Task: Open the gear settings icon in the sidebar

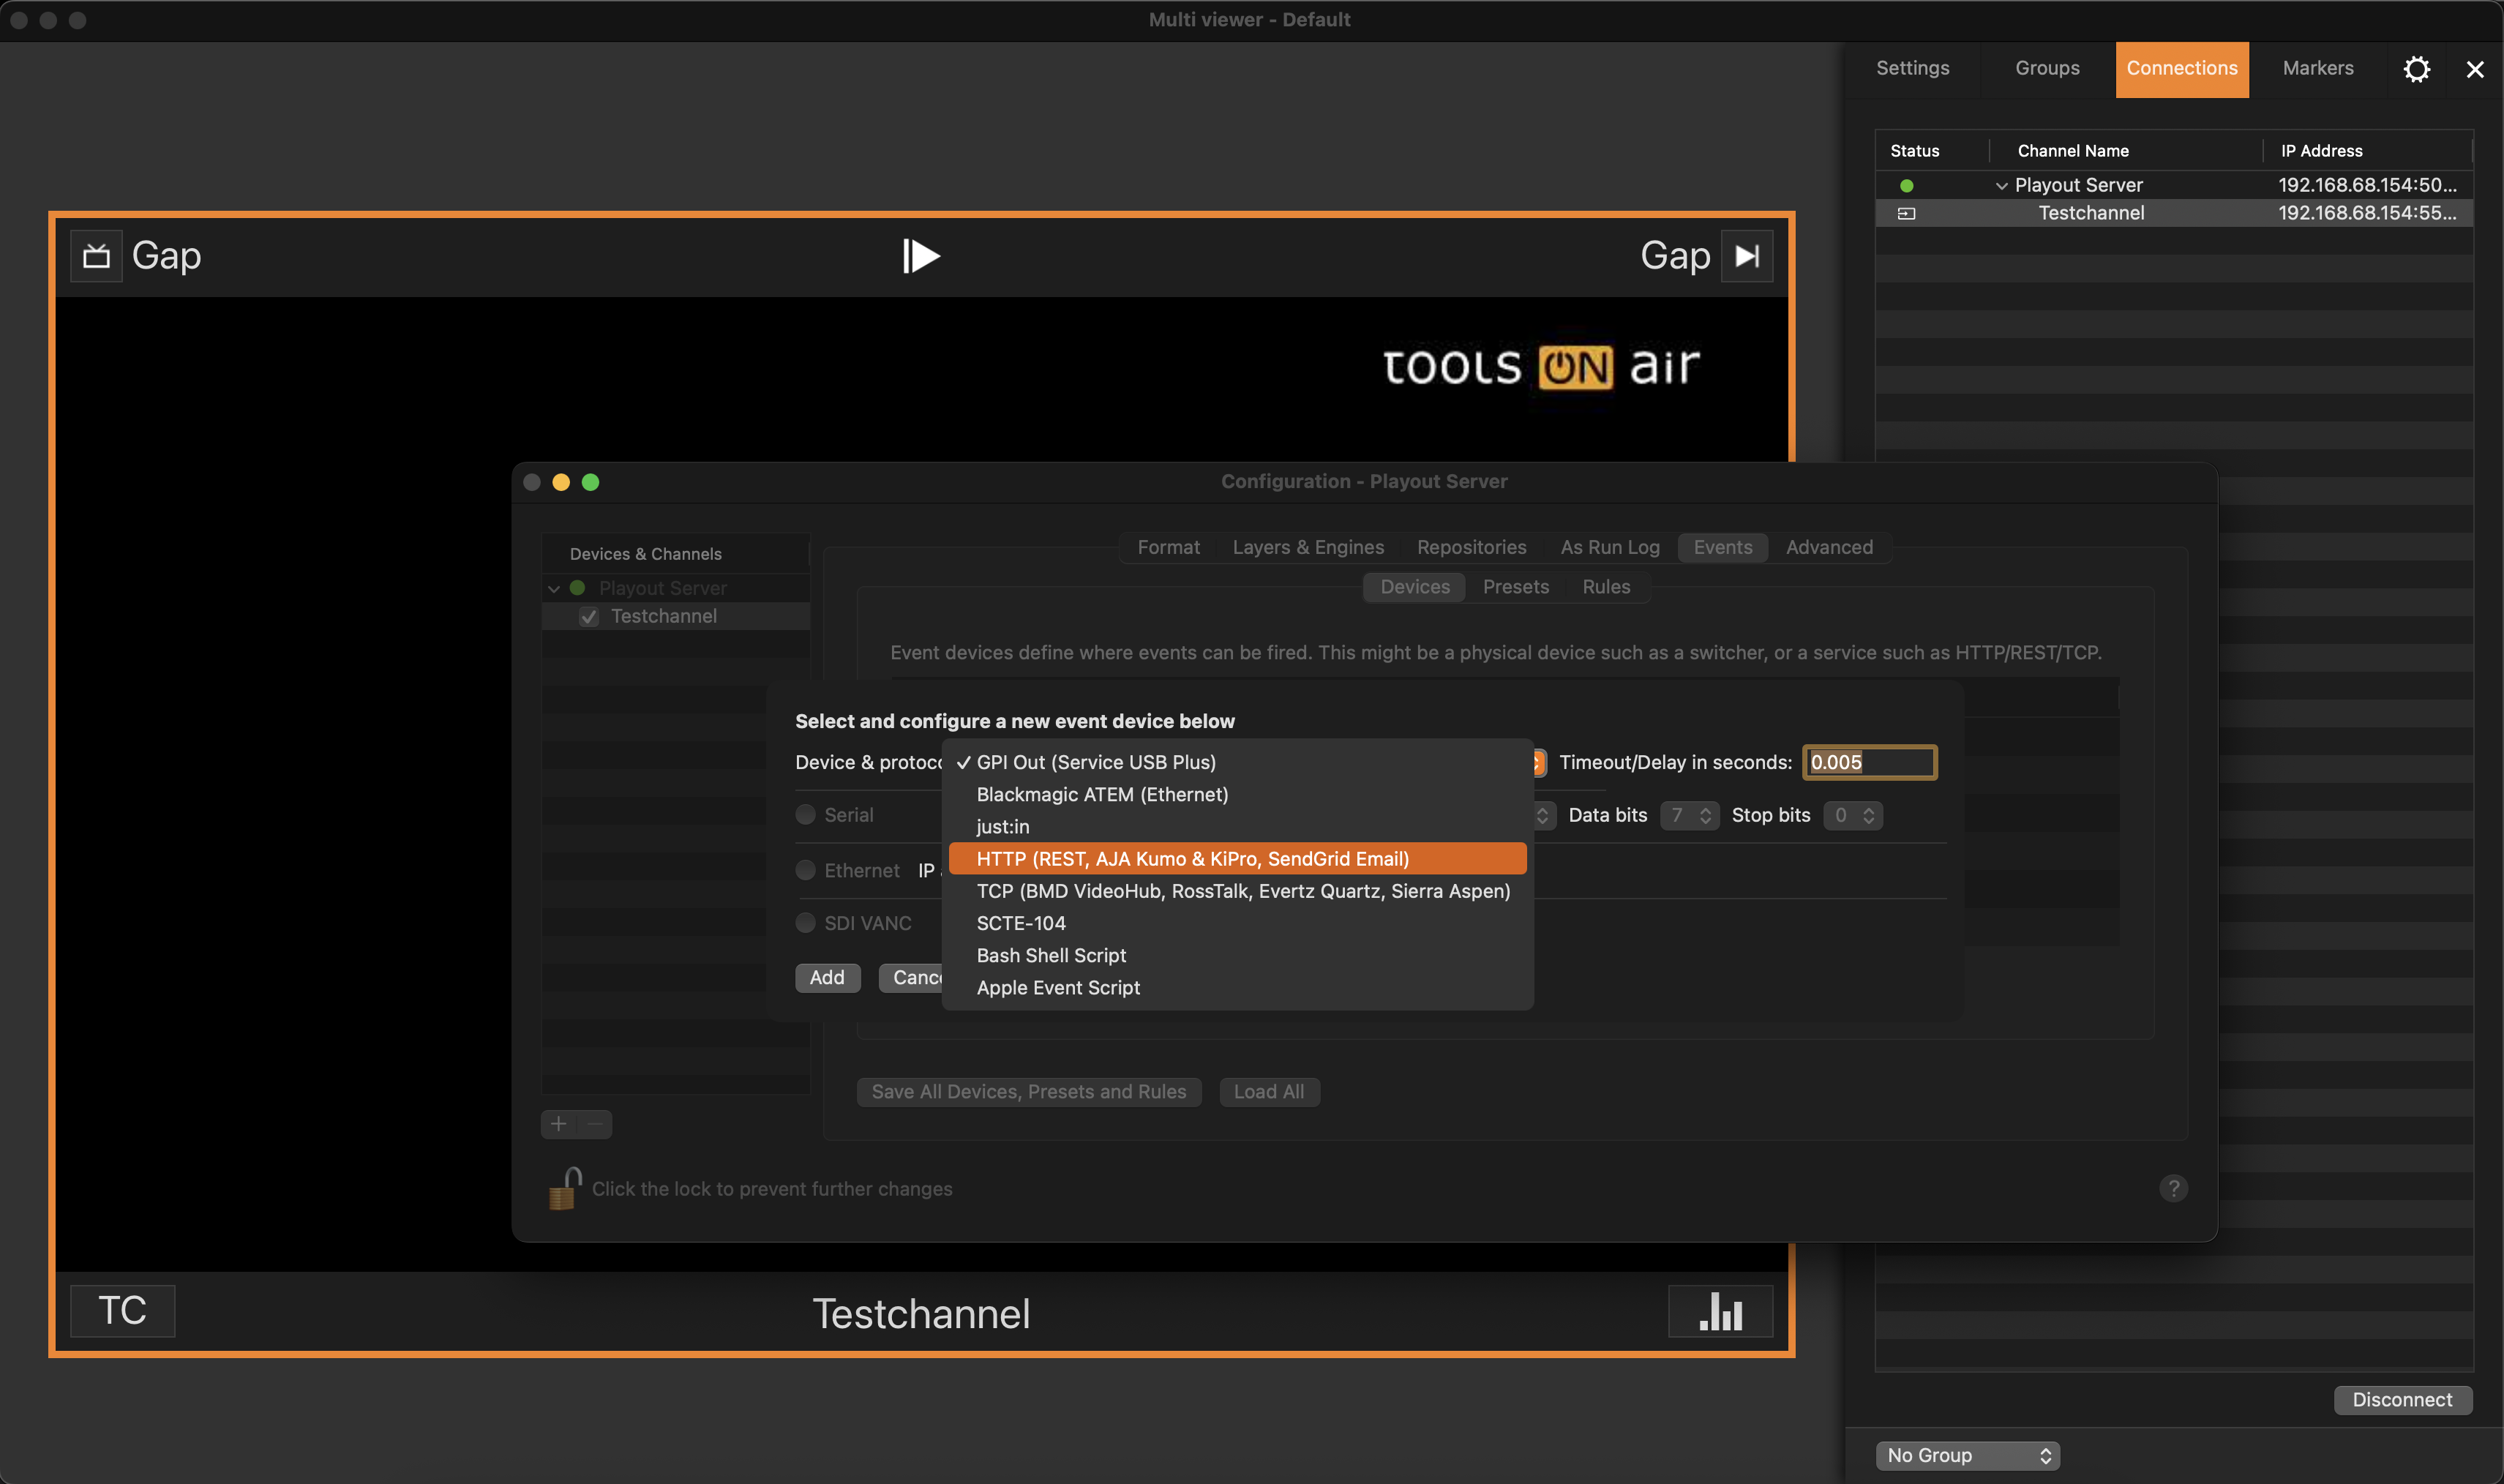Action: 2416,69
